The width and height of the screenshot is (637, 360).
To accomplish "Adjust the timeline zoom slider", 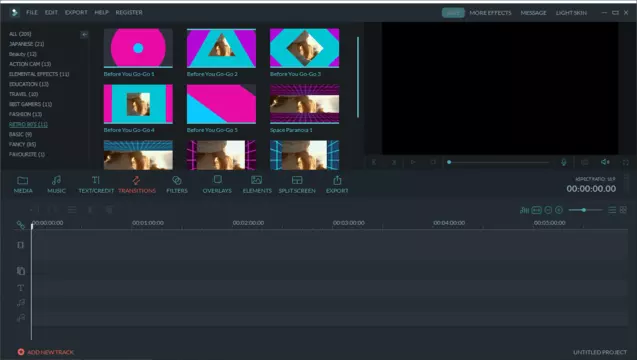I will point(585,210).
